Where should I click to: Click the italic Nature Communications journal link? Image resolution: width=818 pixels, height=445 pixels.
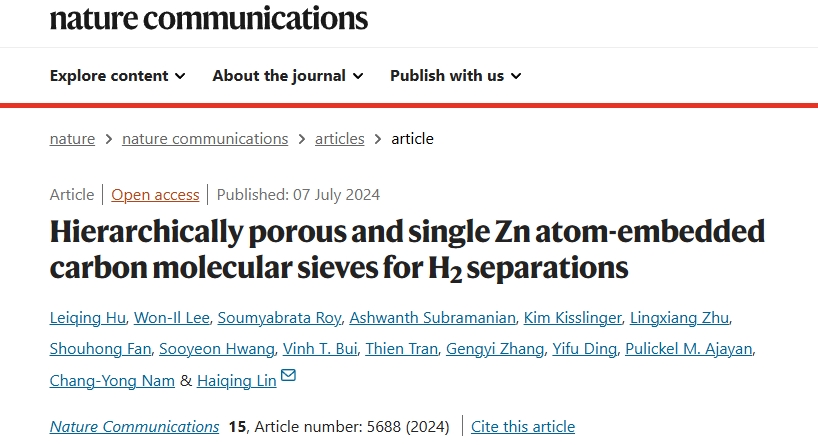[134, 426]
